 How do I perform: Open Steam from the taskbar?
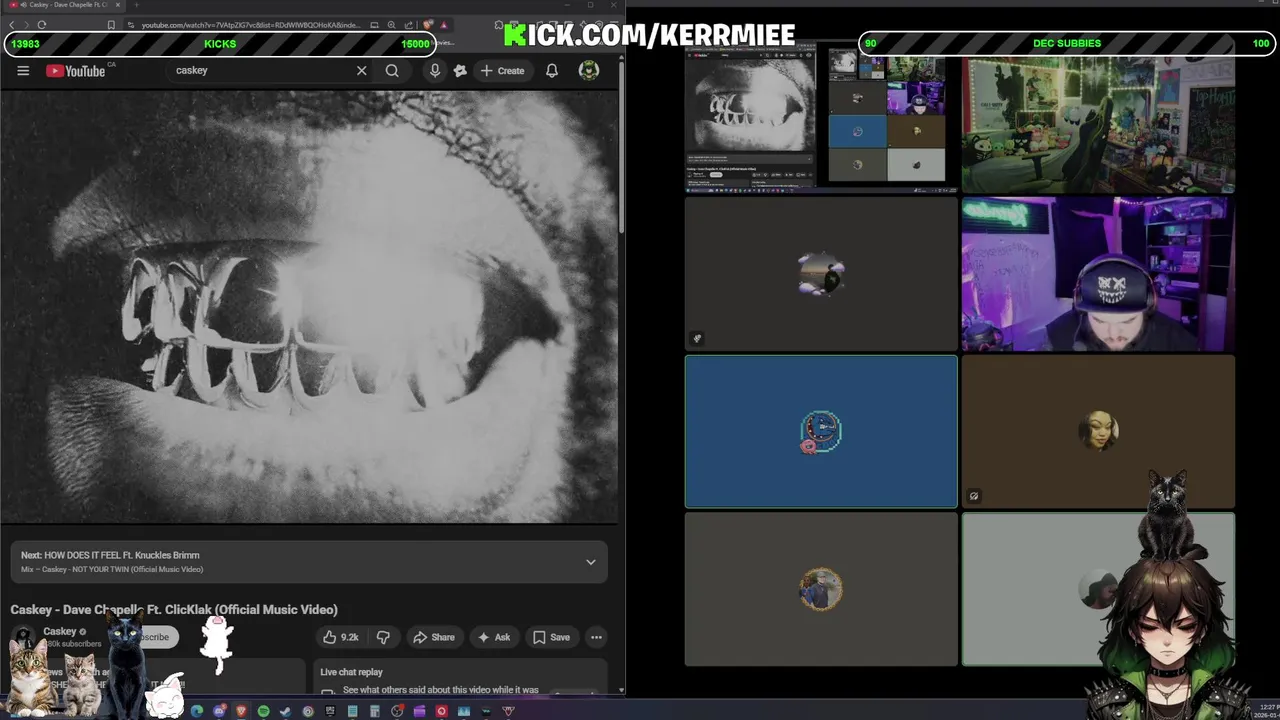coord(286,711)
